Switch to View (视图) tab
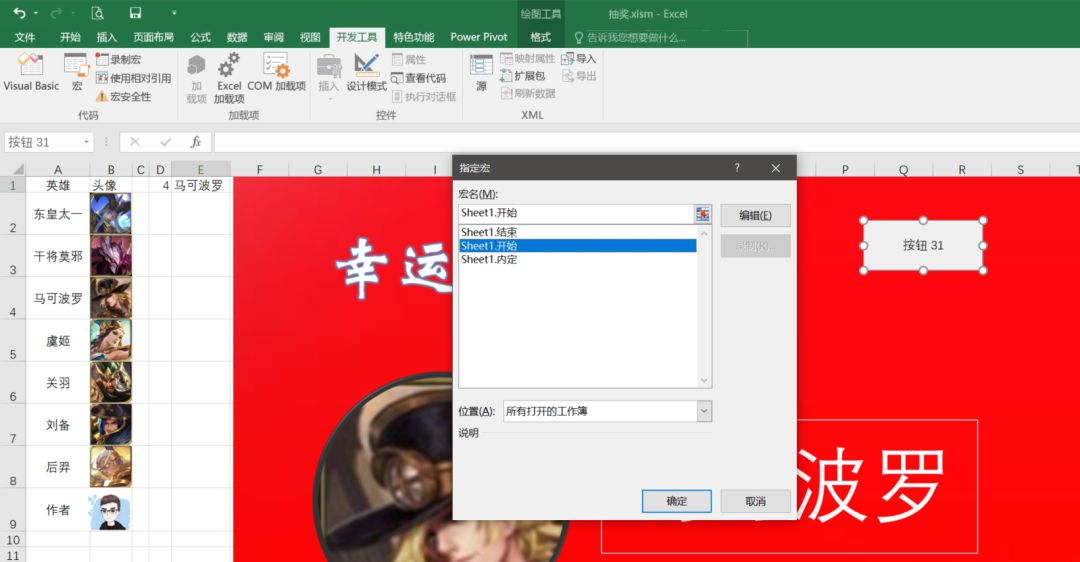The width and height of the screenshot is (1080, 562). tap(310, 37)
